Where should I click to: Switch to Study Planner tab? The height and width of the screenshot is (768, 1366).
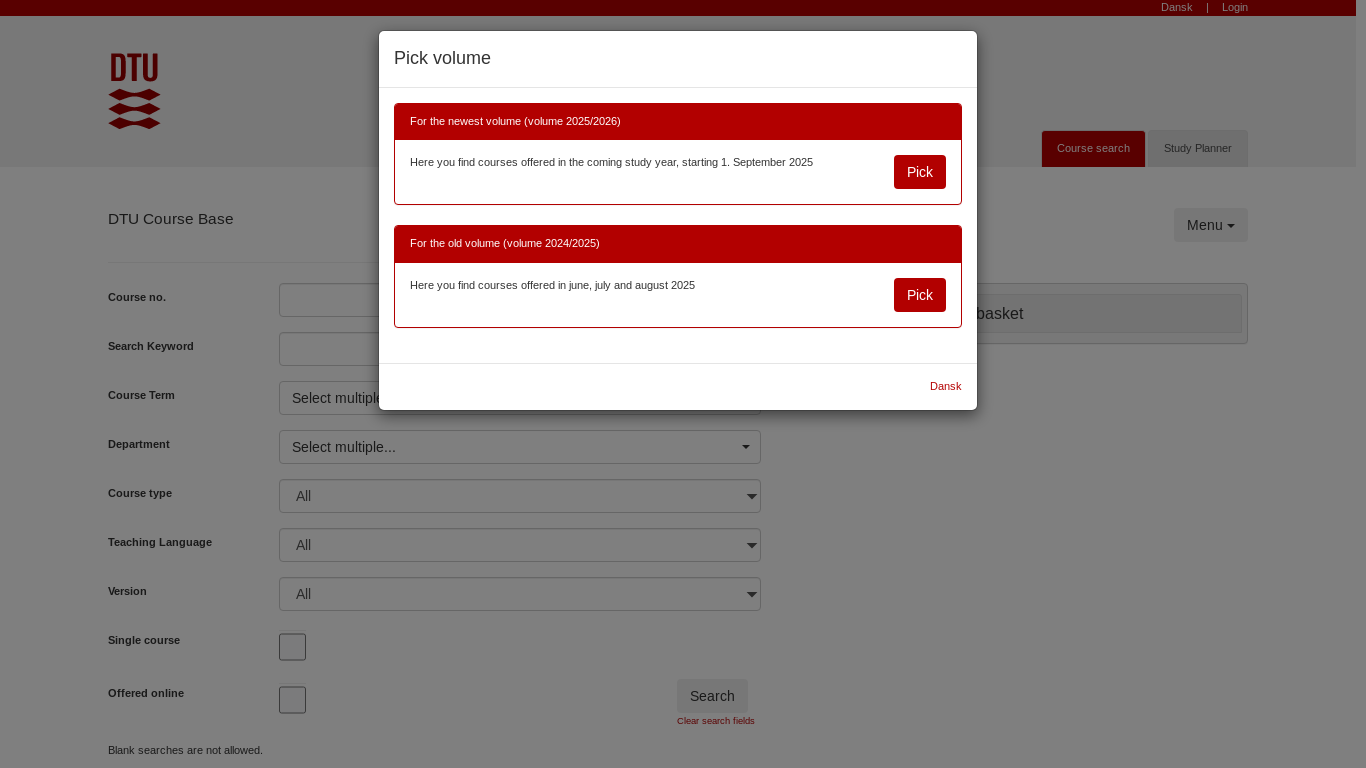click(x=1198, y=148)
